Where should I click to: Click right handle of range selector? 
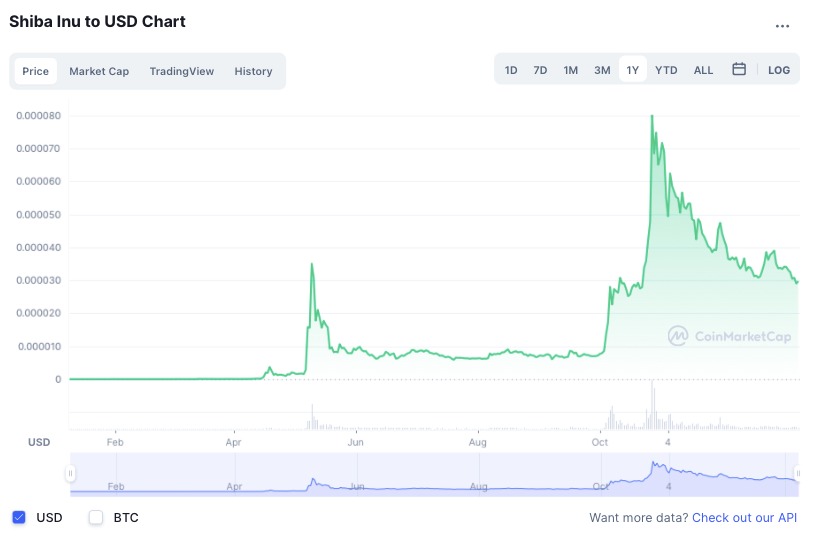tap(798, 473)
